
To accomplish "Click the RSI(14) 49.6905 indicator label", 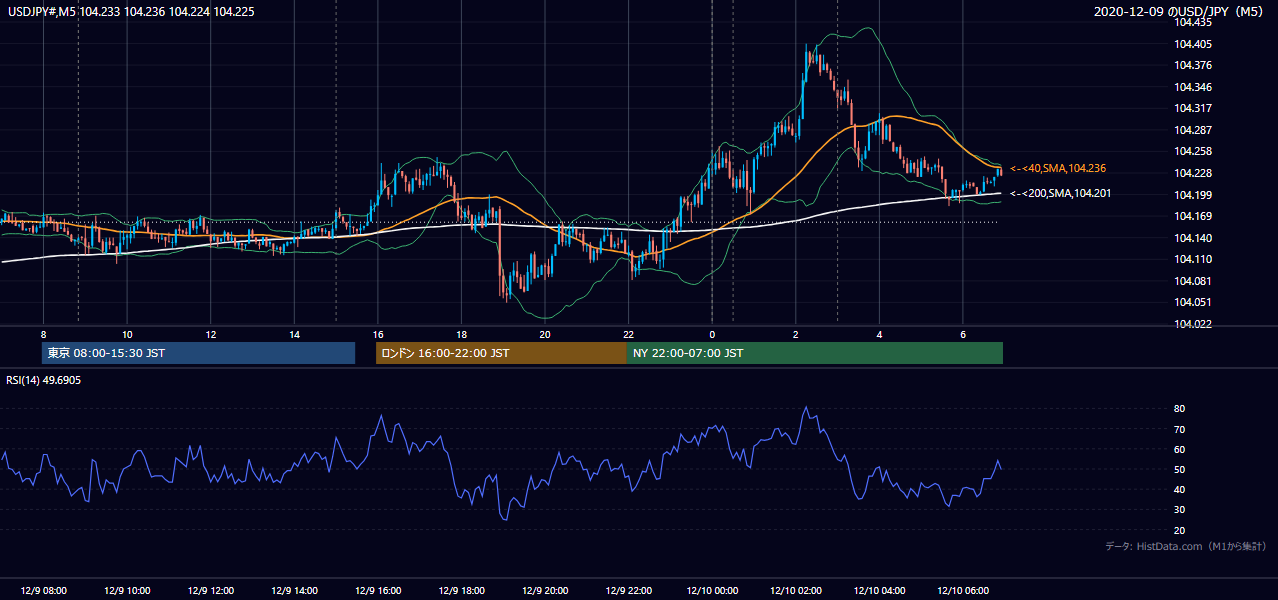I will [44, 380].
